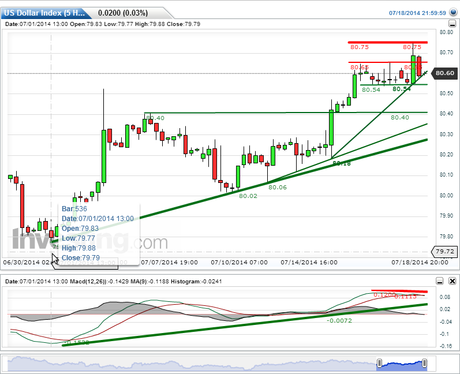460x374 pixels.
Task: Click the 07/07/2014 19:00 axis date
Action: coord(169,262)
